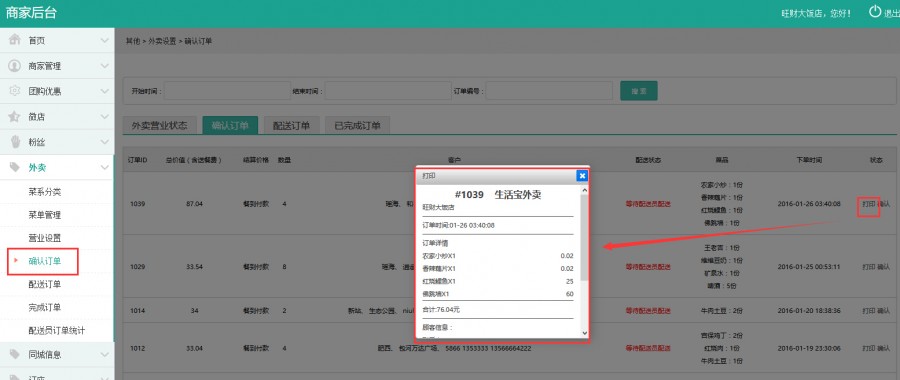Click the 开始时间 input field

click(227, 91)
